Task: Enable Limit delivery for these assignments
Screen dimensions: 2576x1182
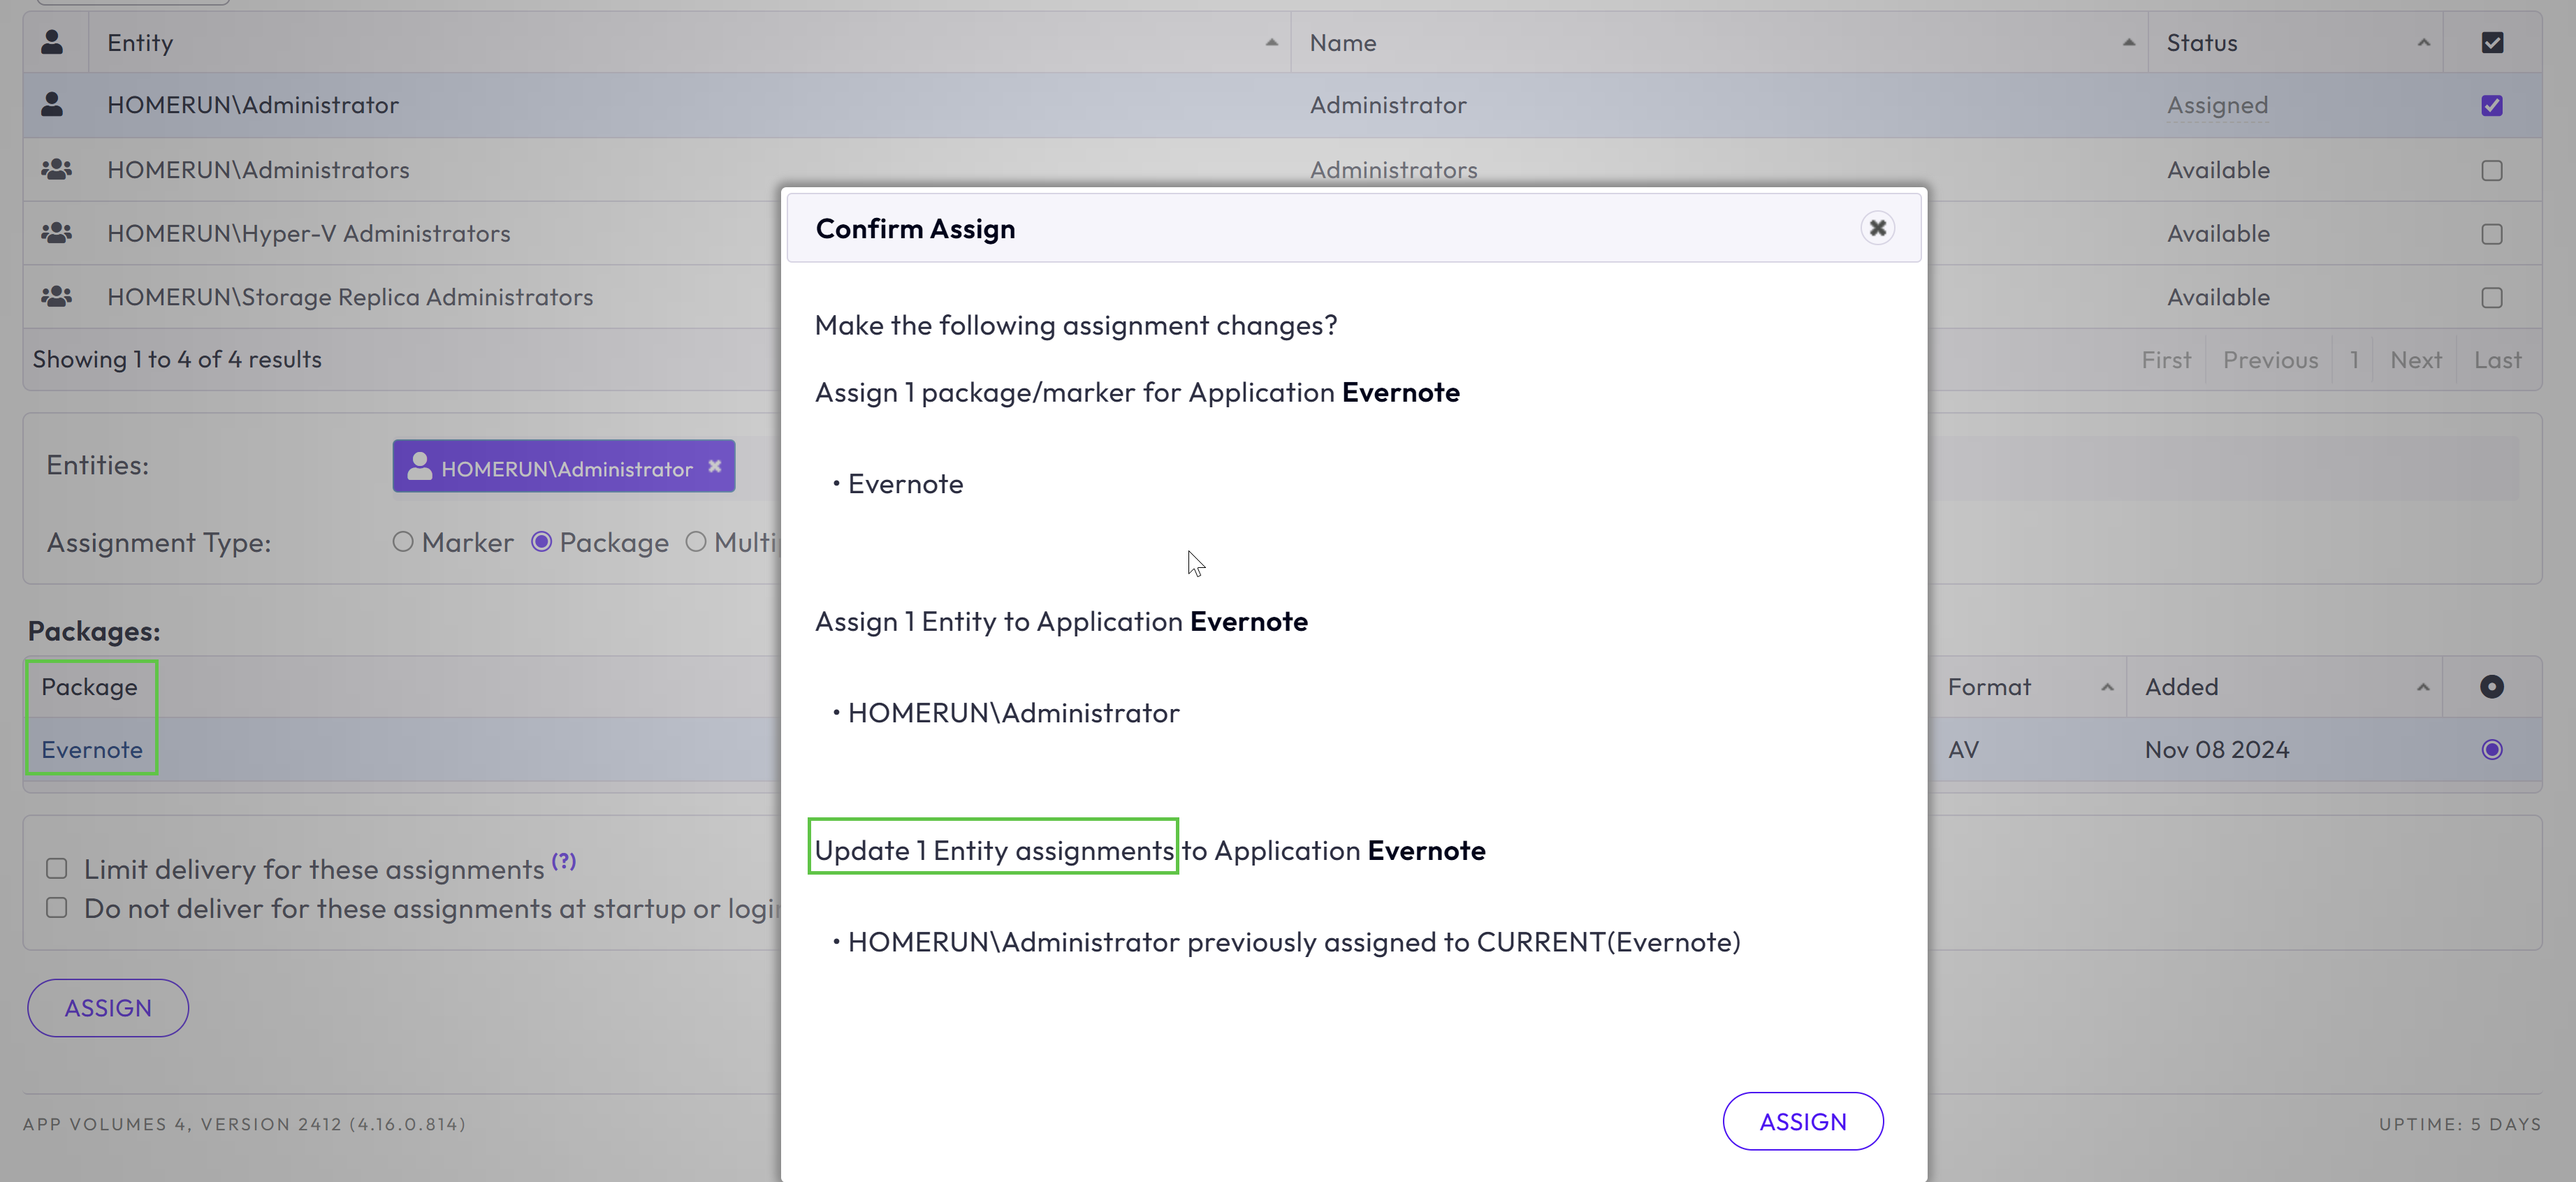Action: [x=57, y=868]
